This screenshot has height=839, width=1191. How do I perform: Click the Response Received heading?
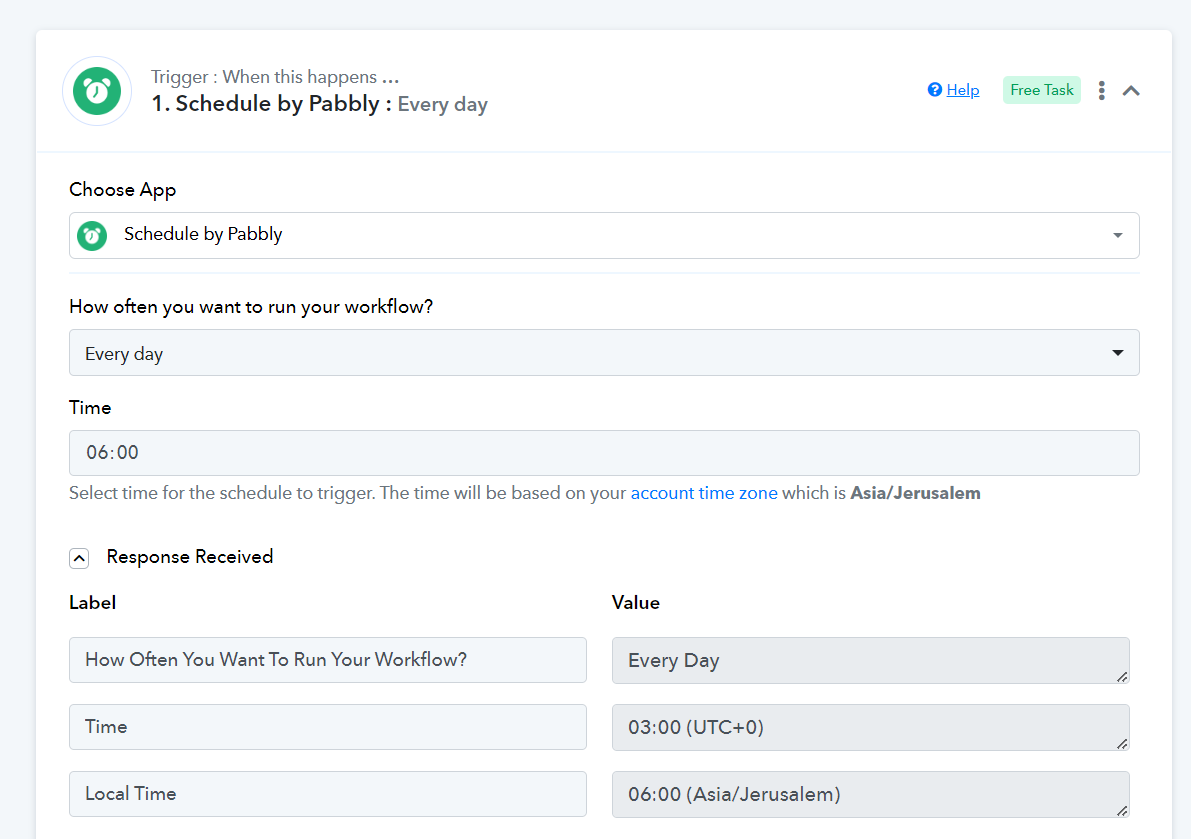[190, 557]
